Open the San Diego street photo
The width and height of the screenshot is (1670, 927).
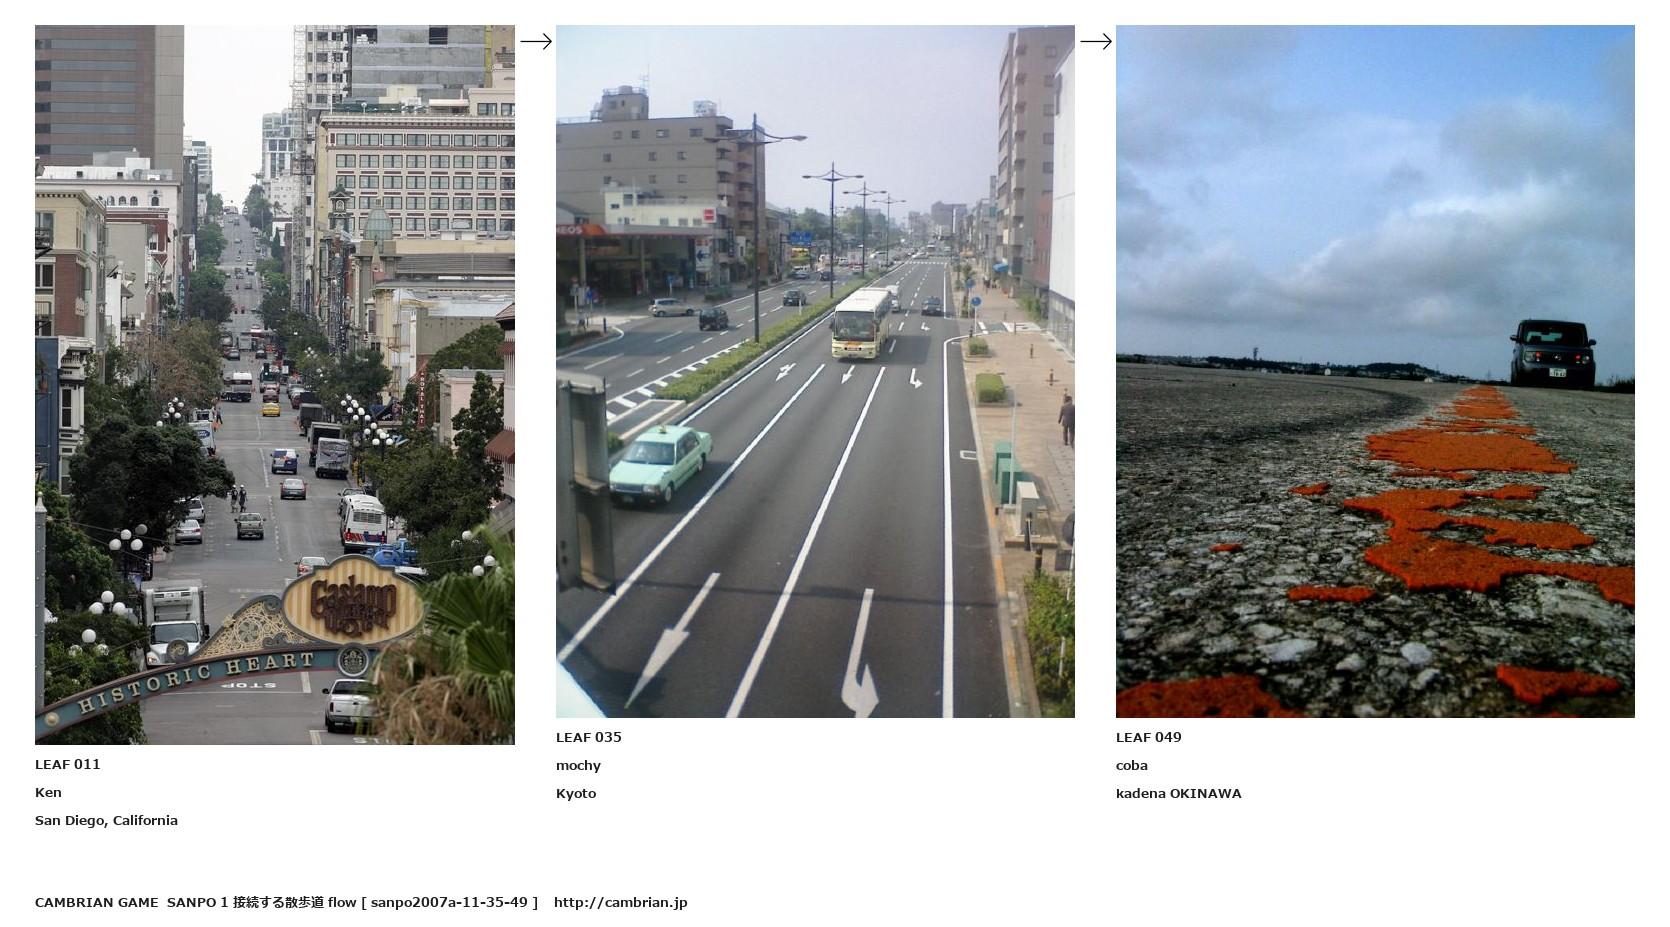pyautogui.click(x=275, y=385)
